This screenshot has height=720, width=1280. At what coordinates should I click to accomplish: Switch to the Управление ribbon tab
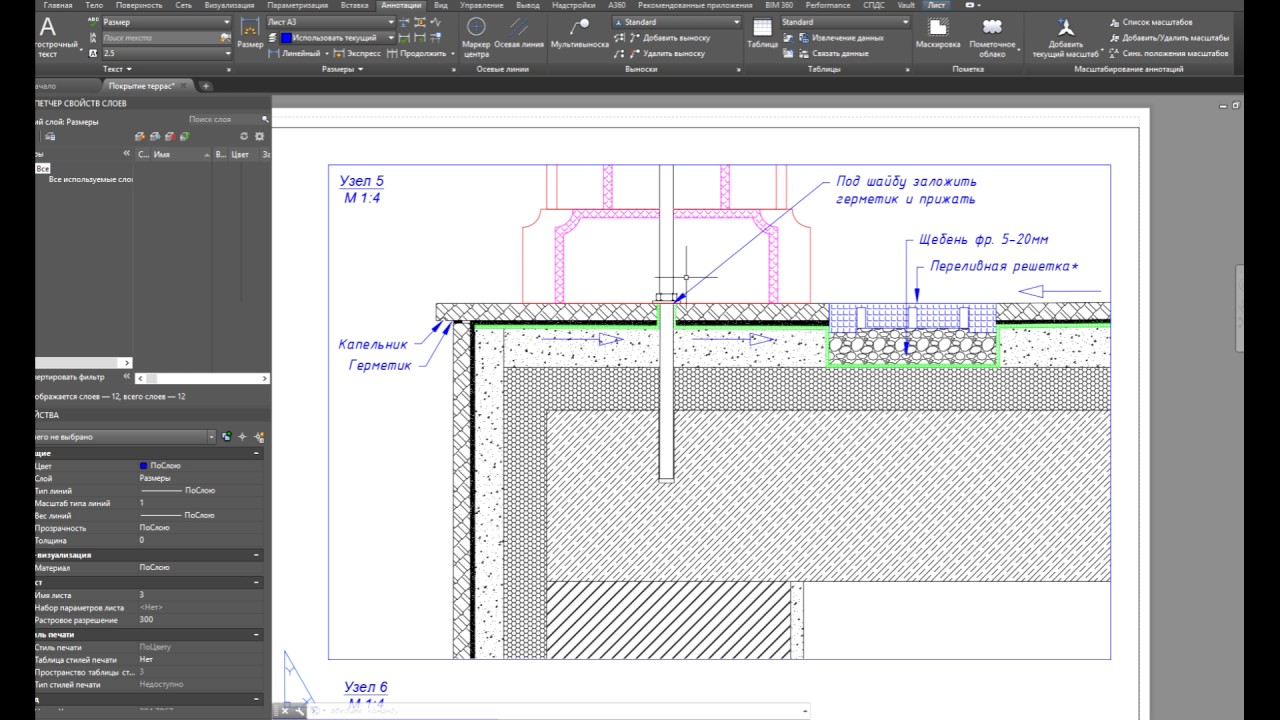coord(481,5)
